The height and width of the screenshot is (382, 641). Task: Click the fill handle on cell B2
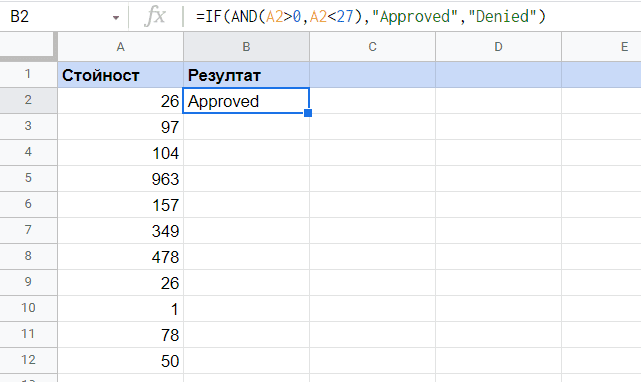pos(308,113)
